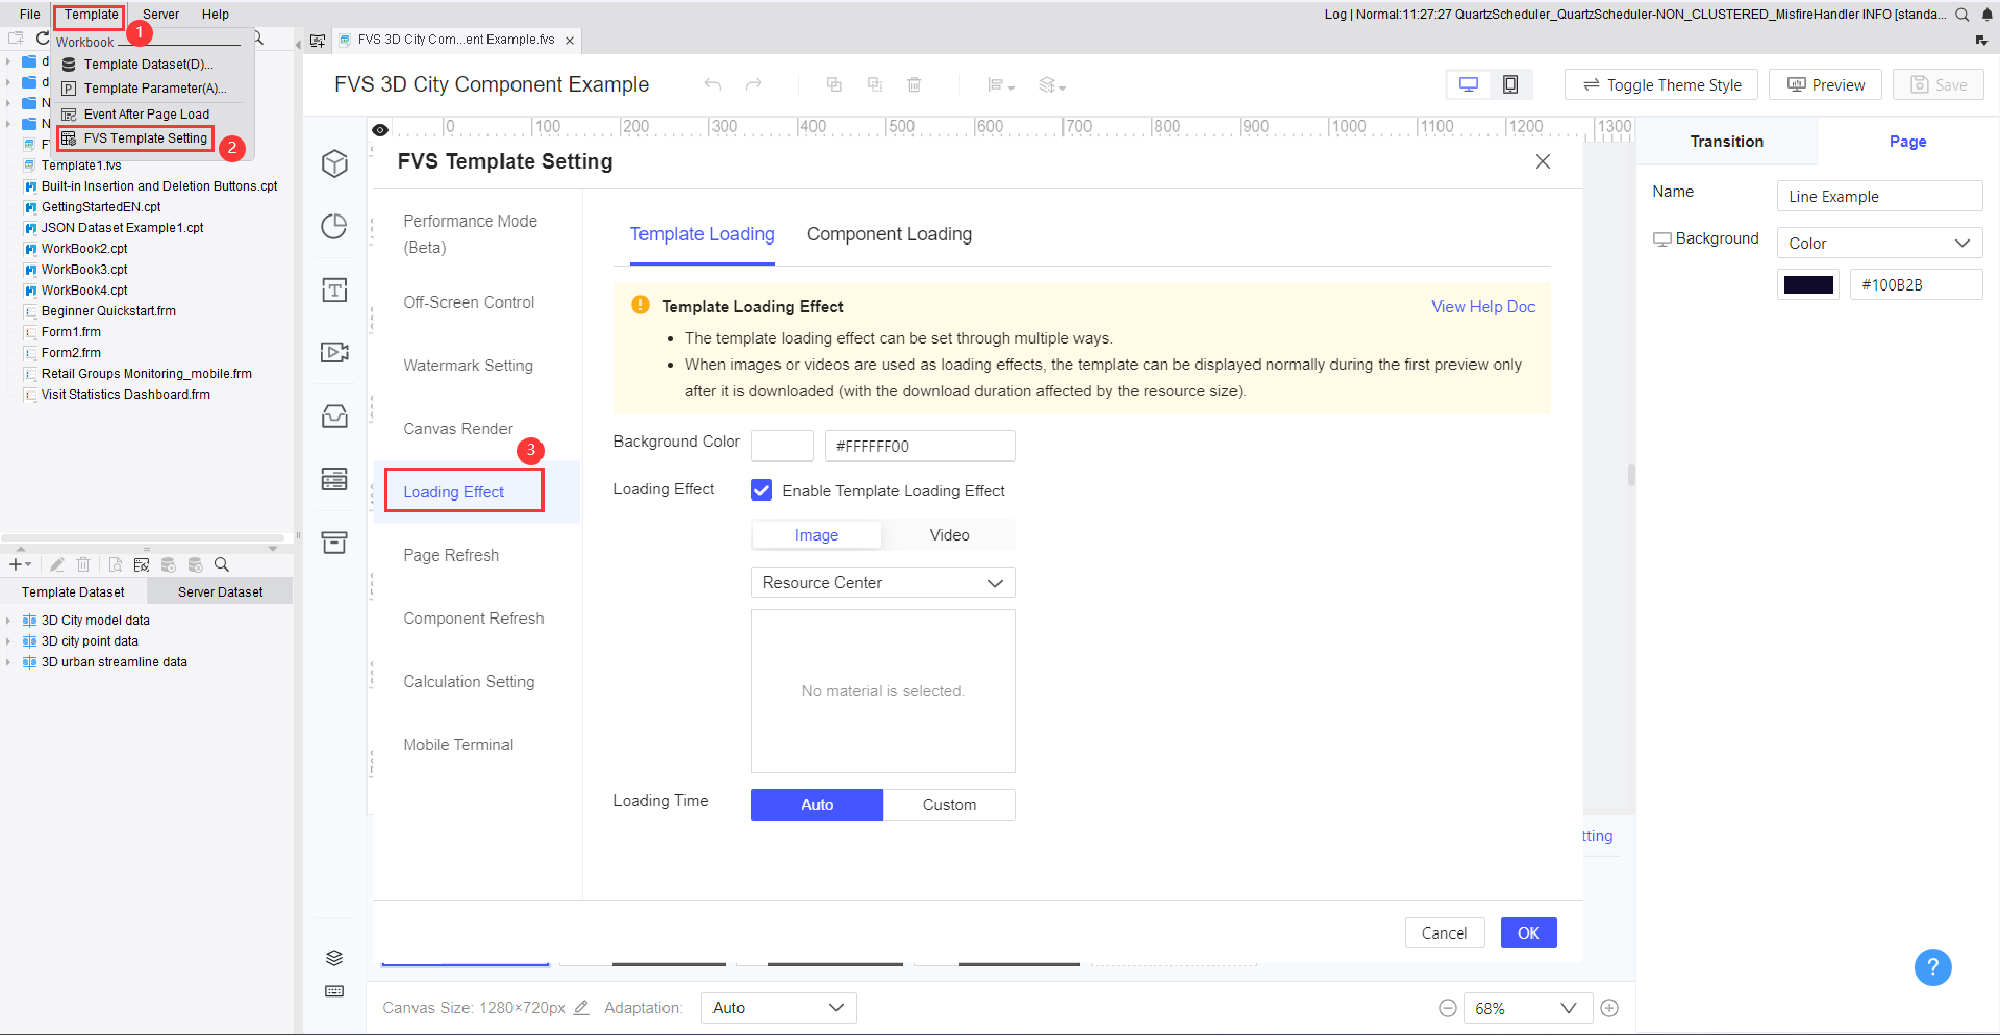
Task: Uncheck Enable Template Loading Effect
Action: pos(762,490)
